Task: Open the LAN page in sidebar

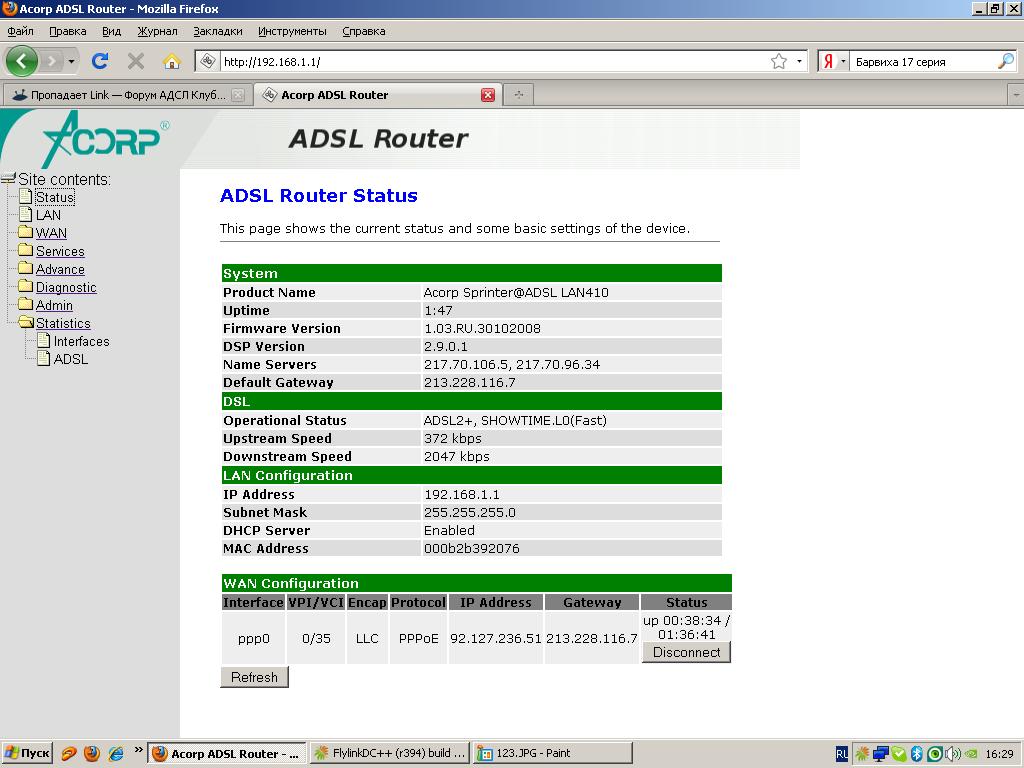Action: coord(48,215)
